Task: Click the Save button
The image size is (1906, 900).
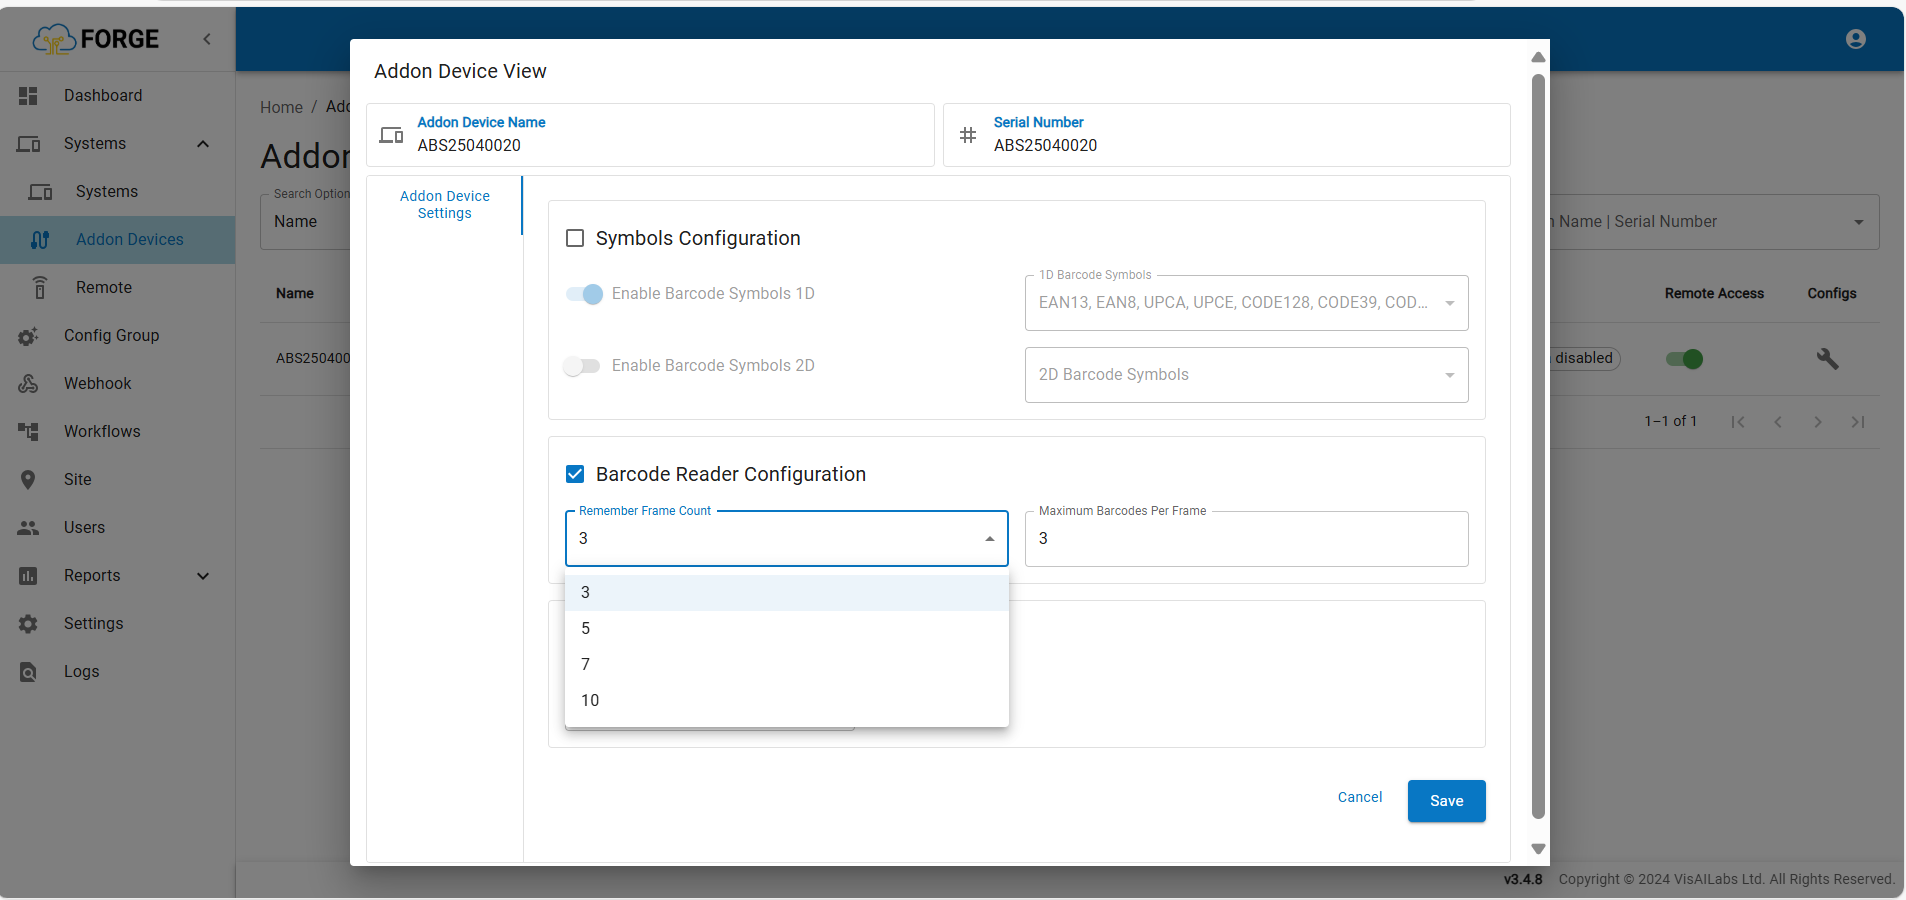Action: 1446,801
